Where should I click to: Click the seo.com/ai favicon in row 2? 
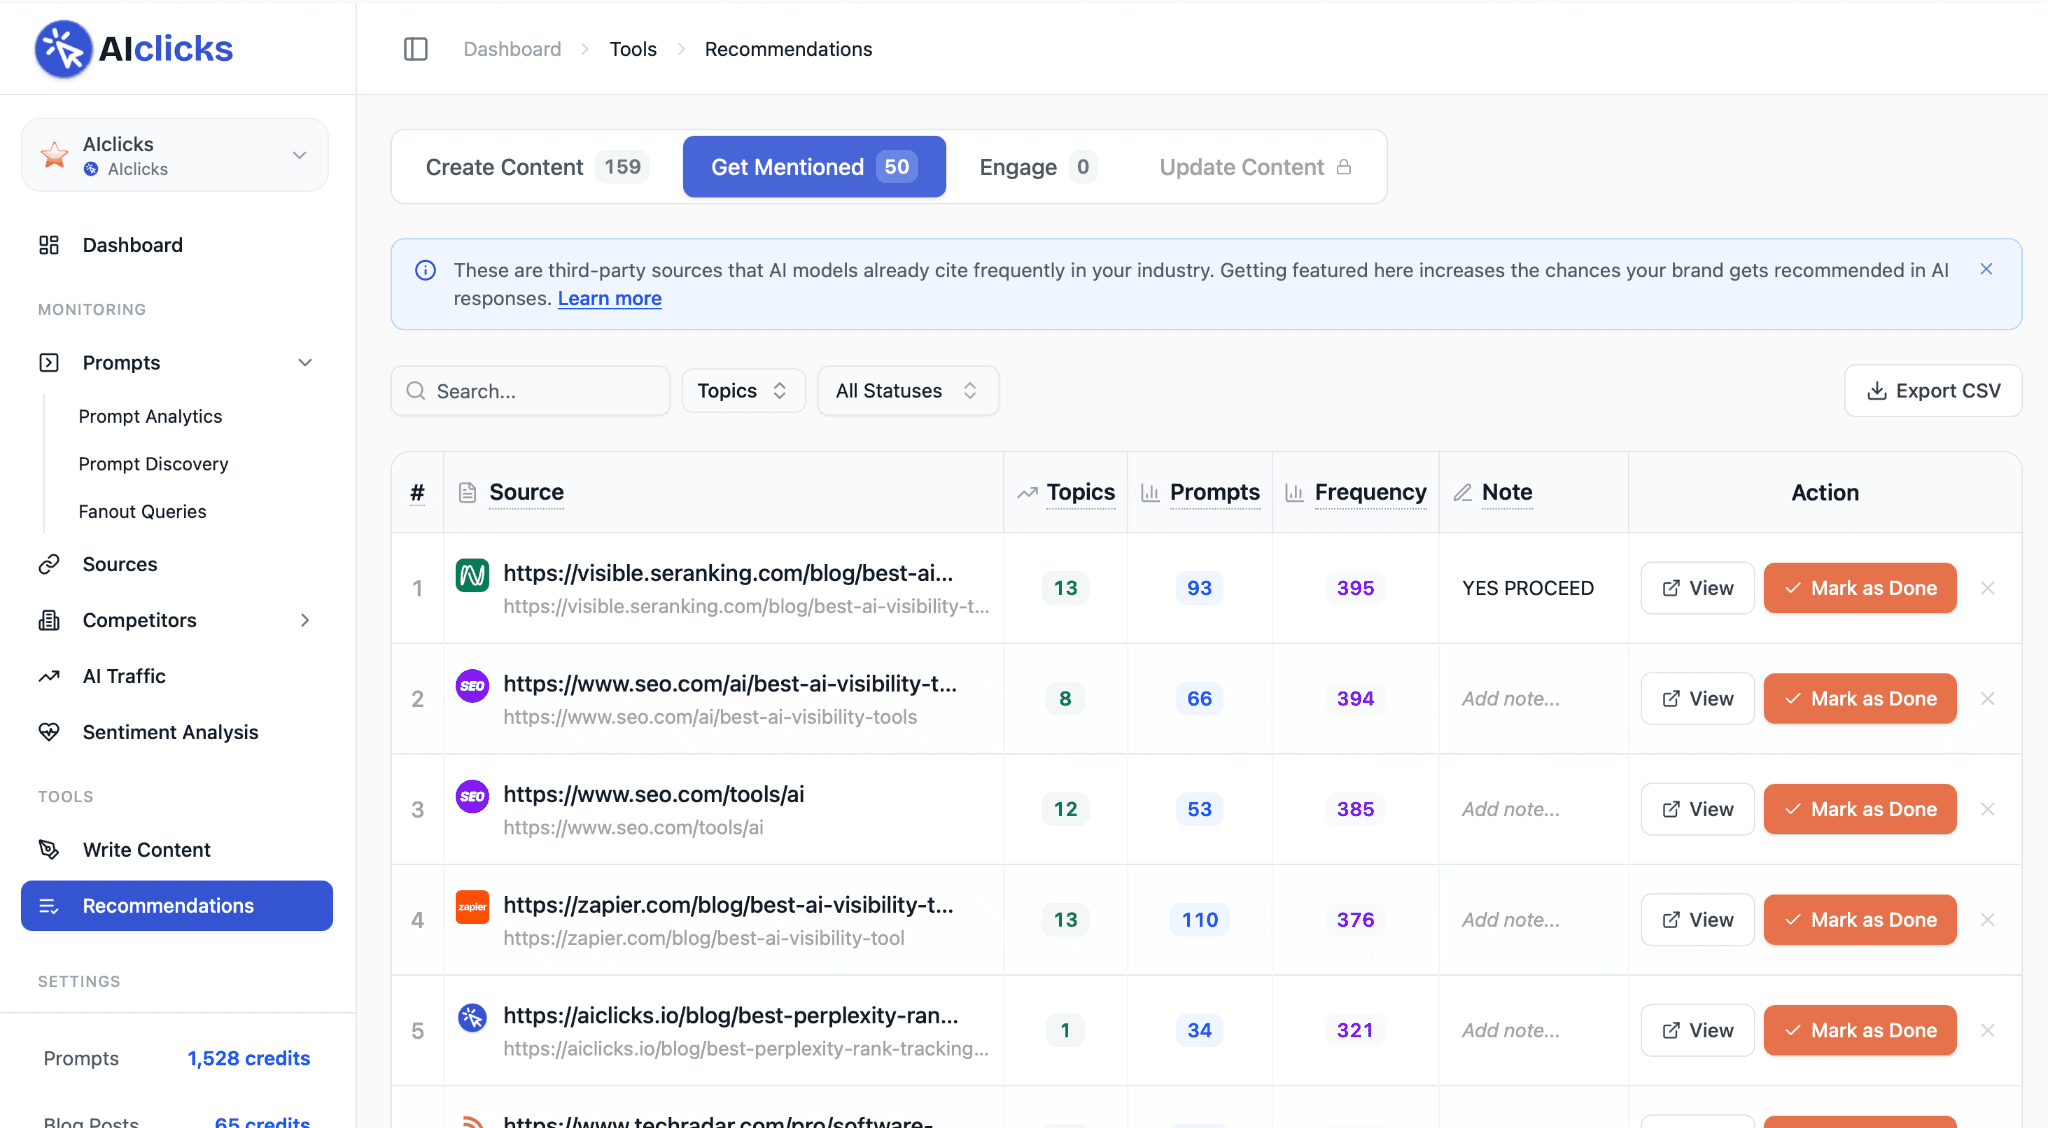pos(472,686)
